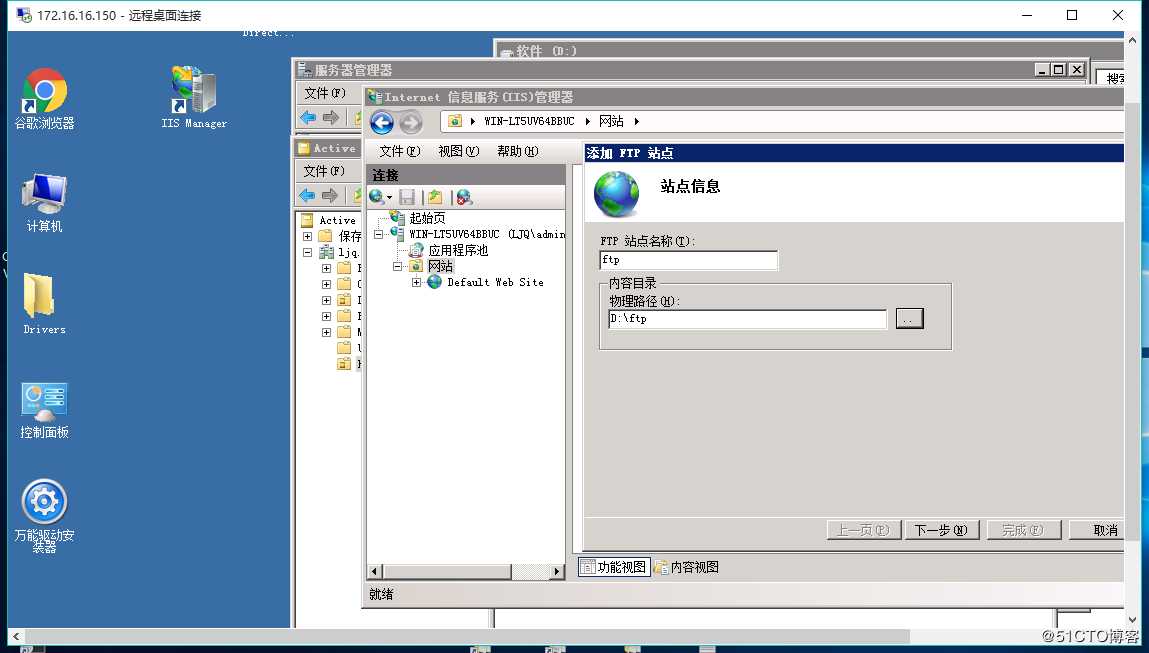This screenshot has width=1149, height=653.
Task: Open dropdown arrow beside connect globe icon
Action: pos(389,197)
